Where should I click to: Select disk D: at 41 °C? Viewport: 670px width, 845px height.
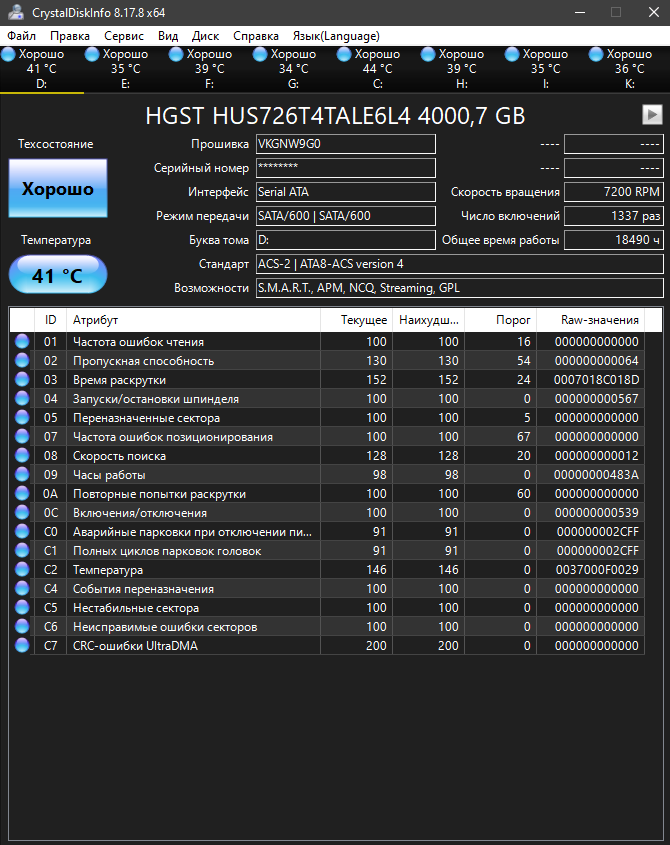(42, 69)
